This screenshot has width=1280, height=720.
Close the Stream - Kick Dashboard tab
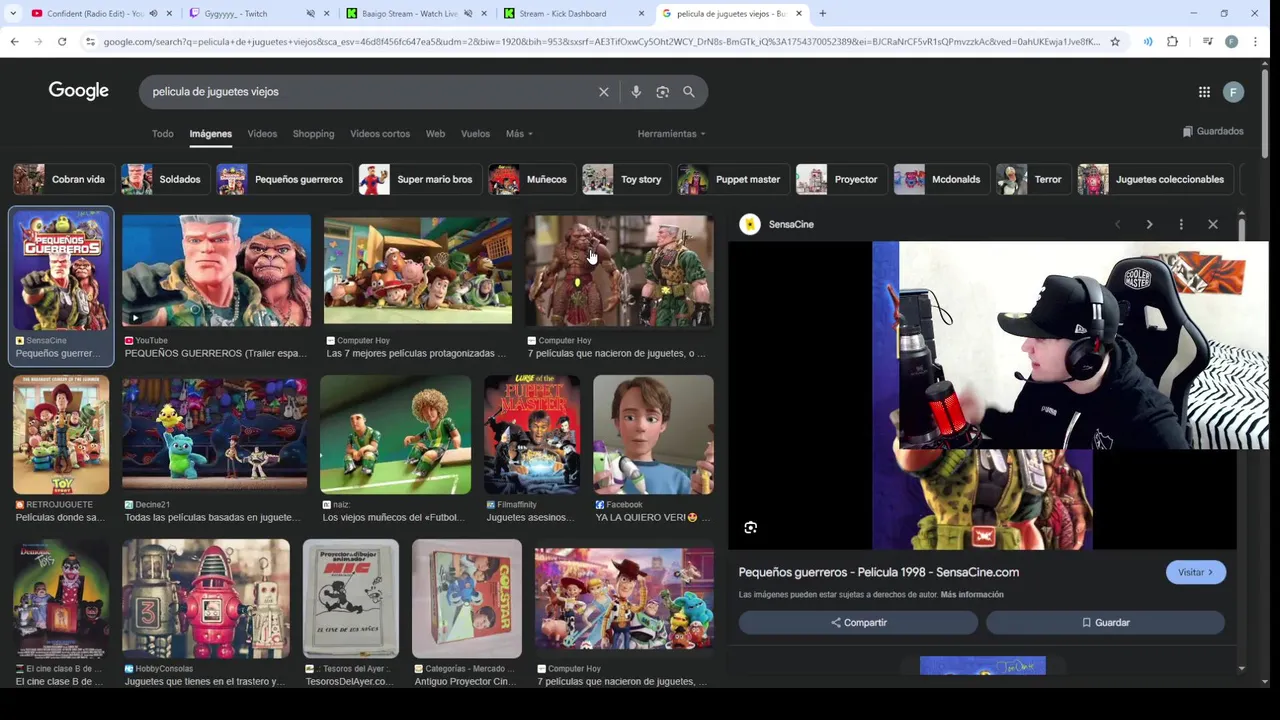pos(641,14)
